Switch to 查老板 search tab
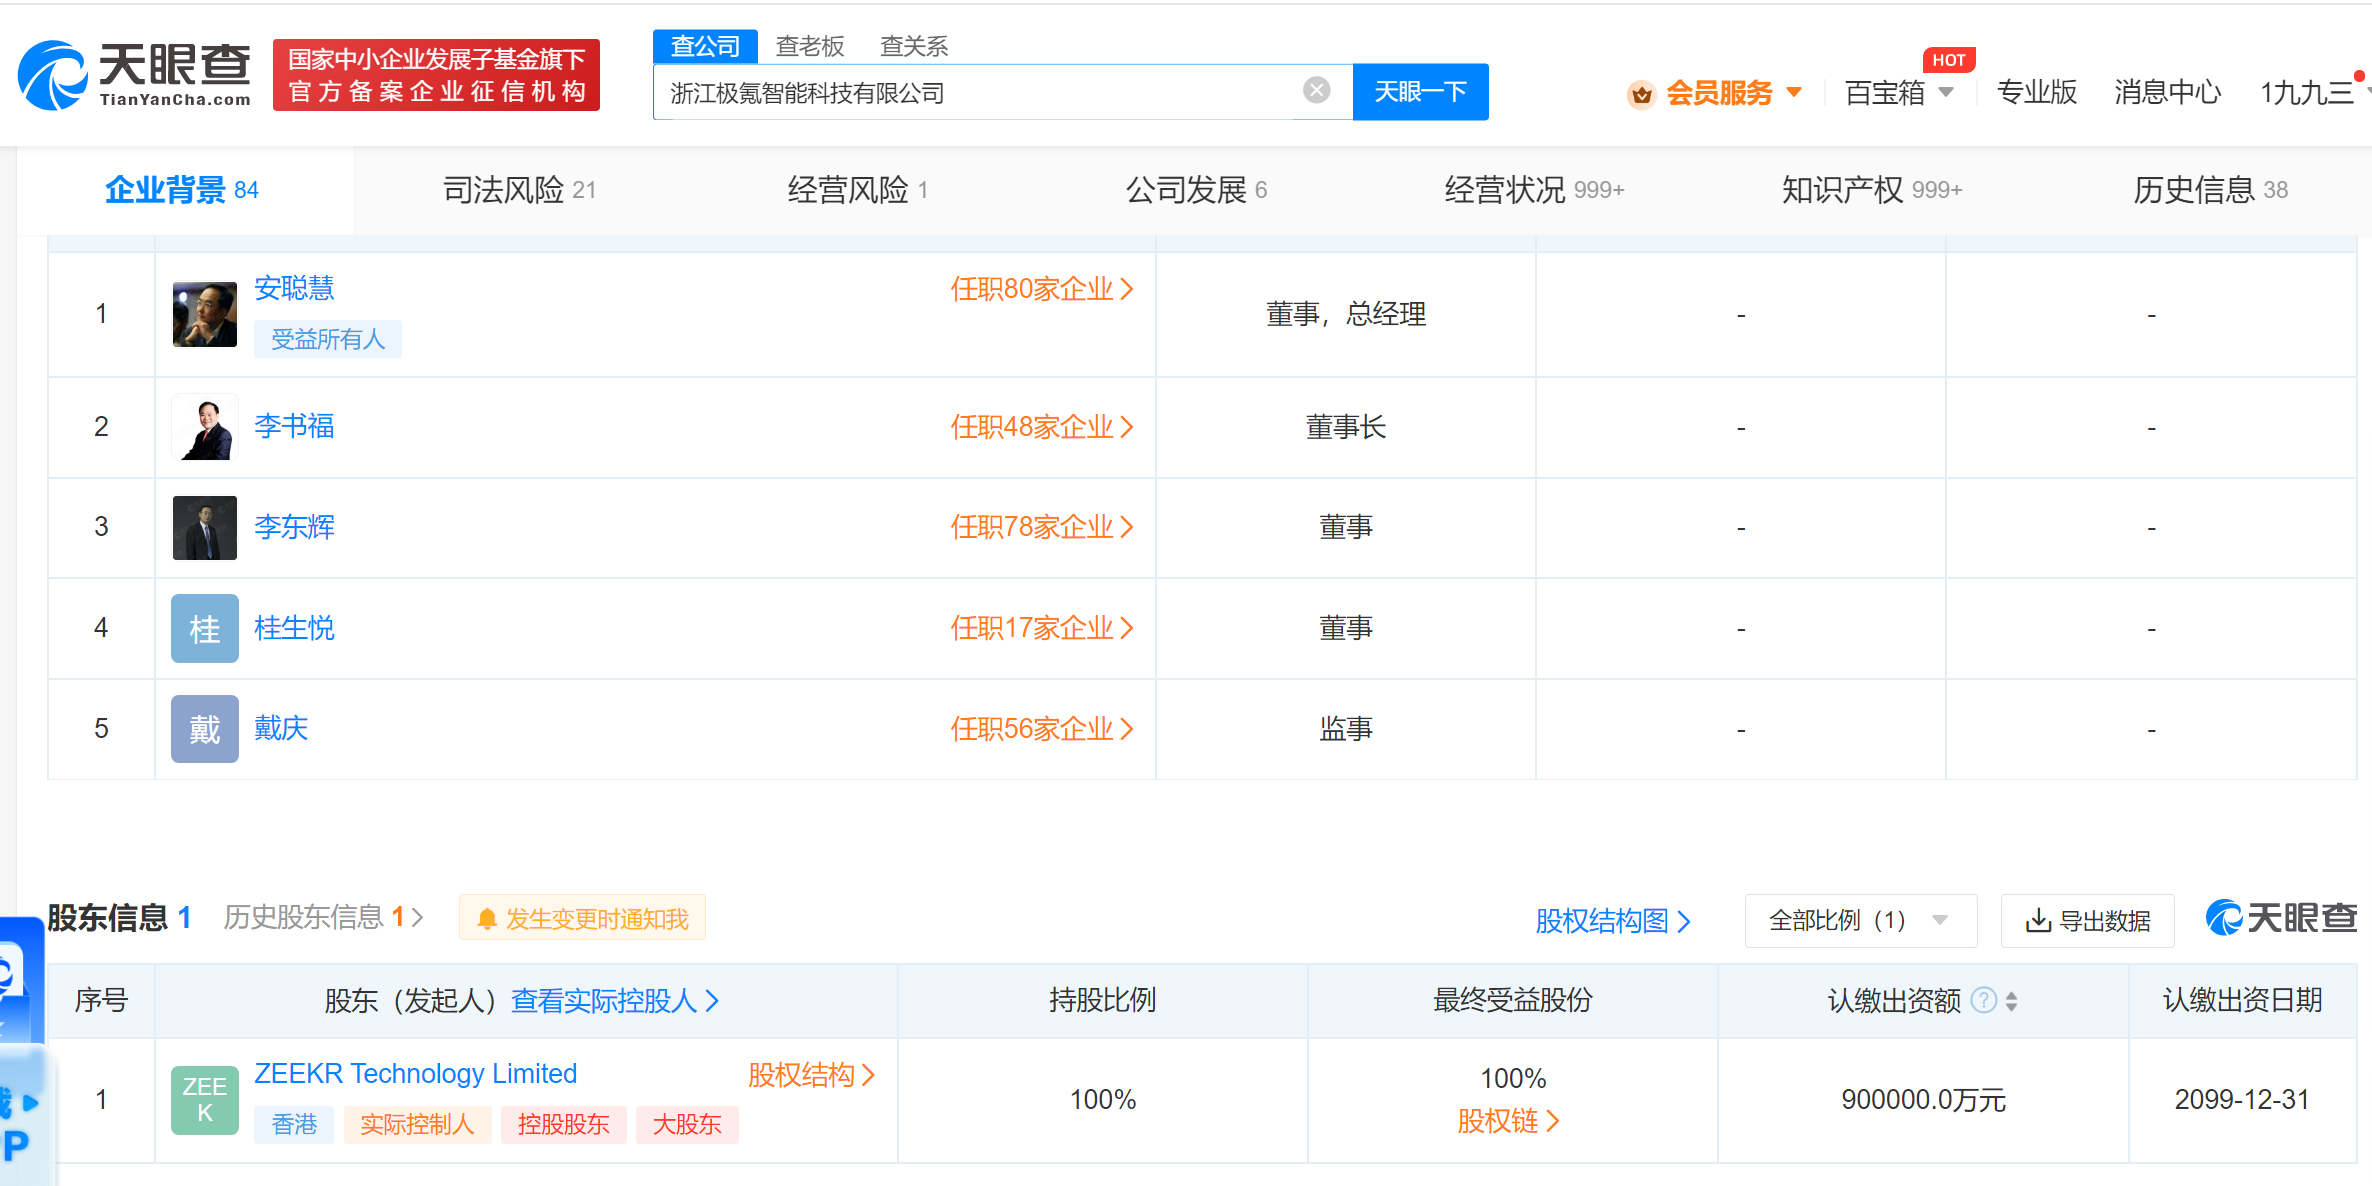 [x=810, y=46]
